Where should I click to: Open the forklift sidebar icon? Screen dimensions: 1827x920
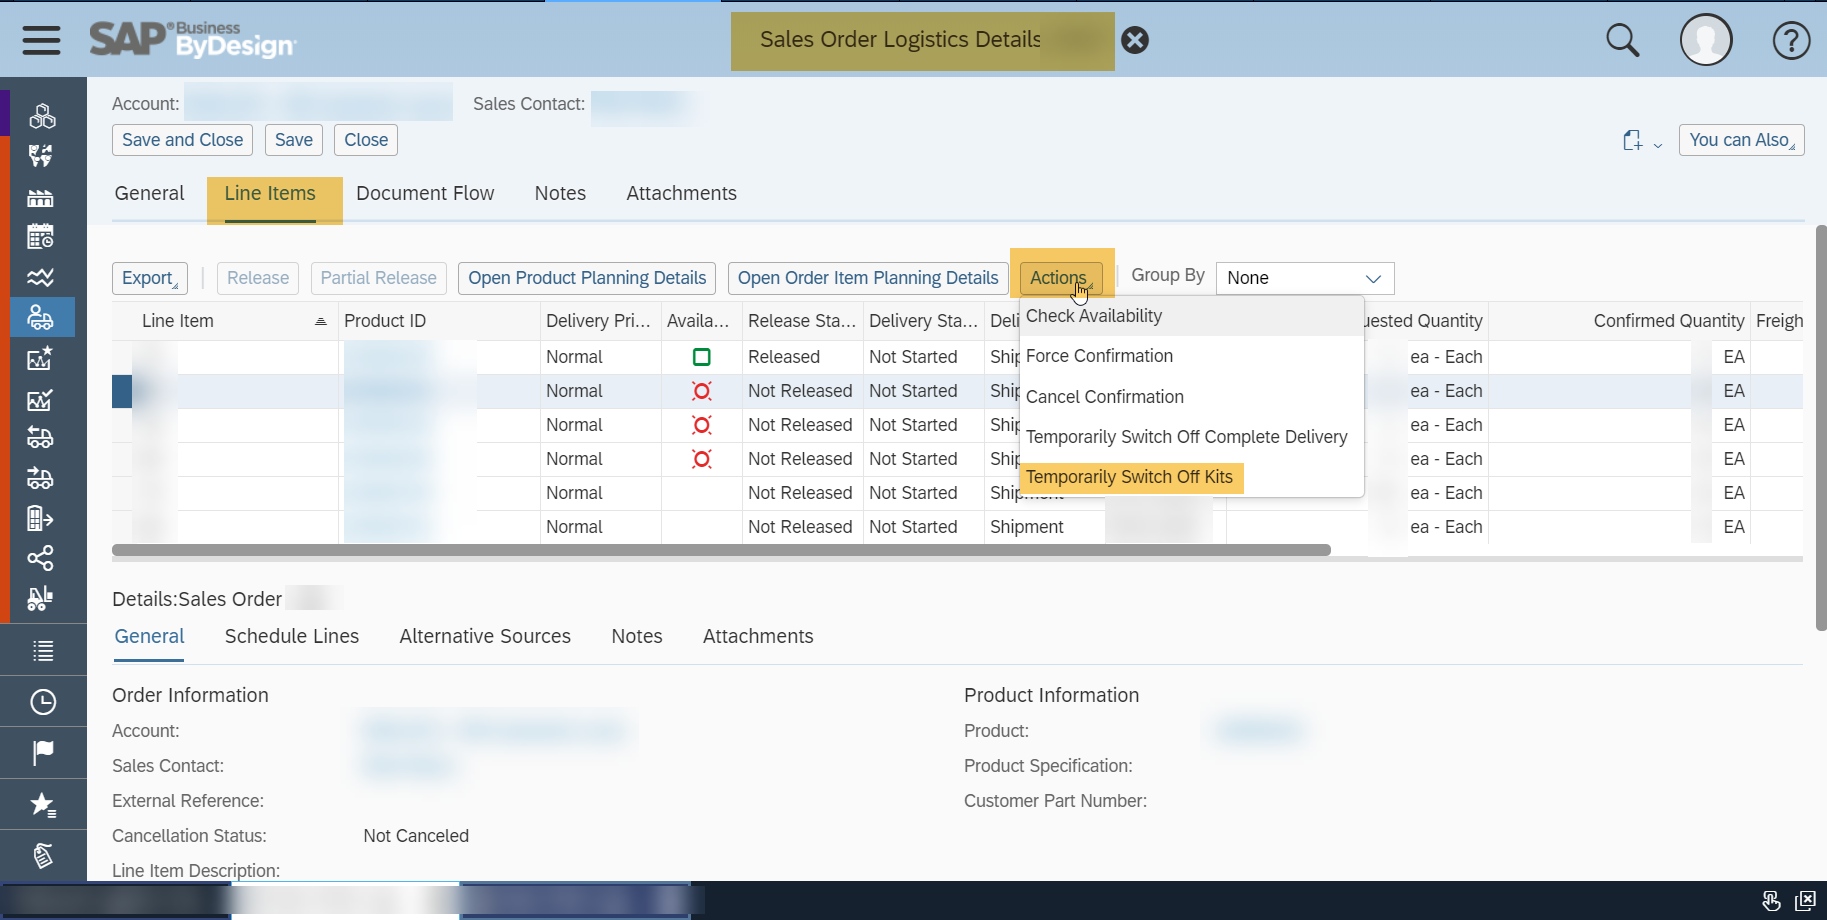pos(40,598)
